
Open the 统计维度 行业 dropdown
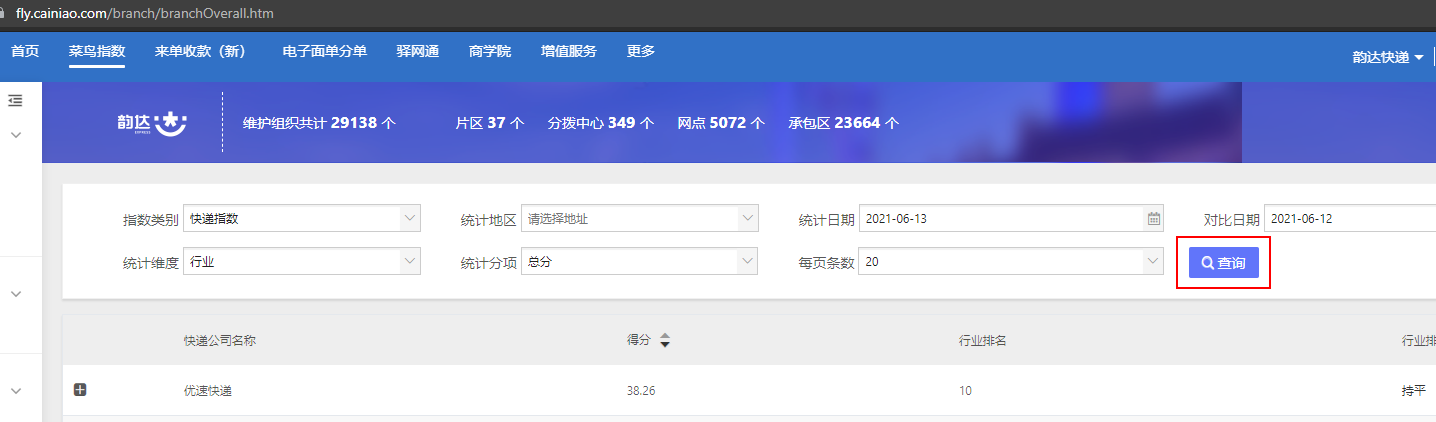click(302, 262)
